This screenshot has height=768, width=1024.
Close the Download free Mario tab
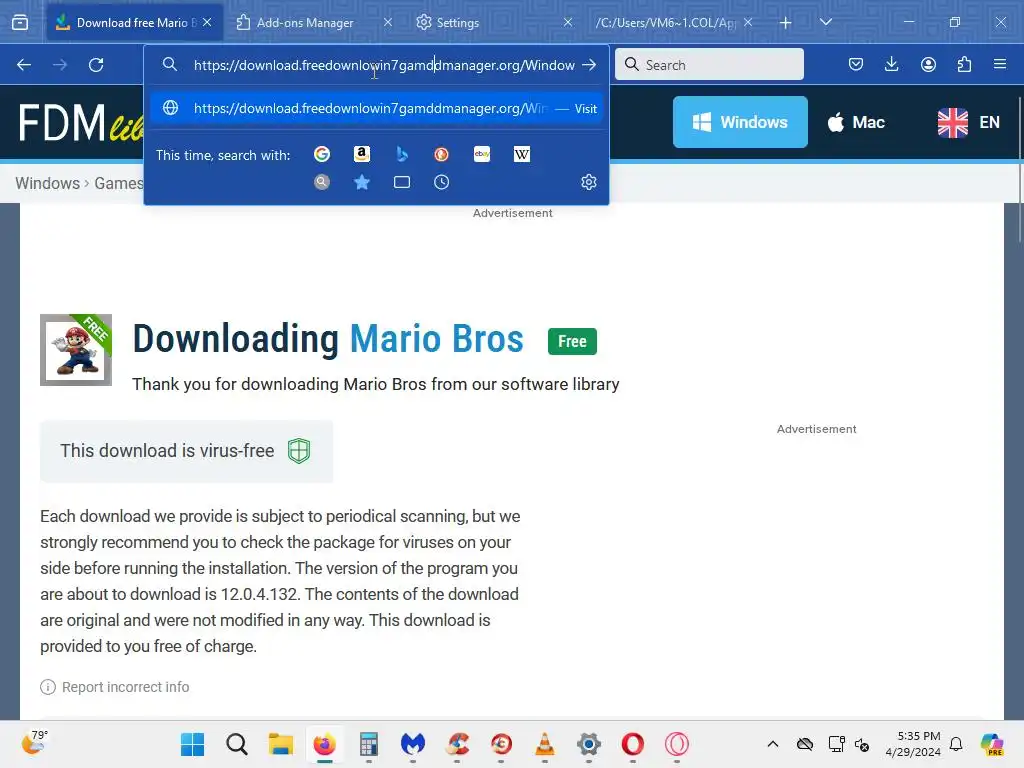(207, 22)
